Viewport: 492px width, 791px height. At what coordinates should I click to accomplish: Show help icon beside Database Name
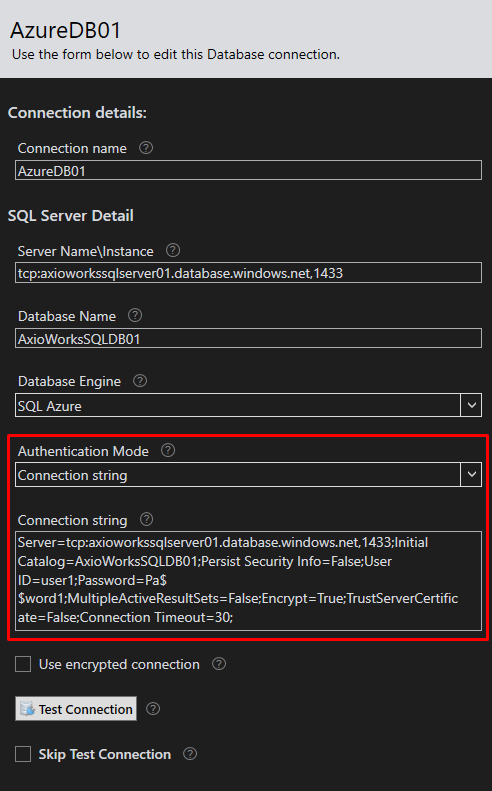(x=135, y=315)
